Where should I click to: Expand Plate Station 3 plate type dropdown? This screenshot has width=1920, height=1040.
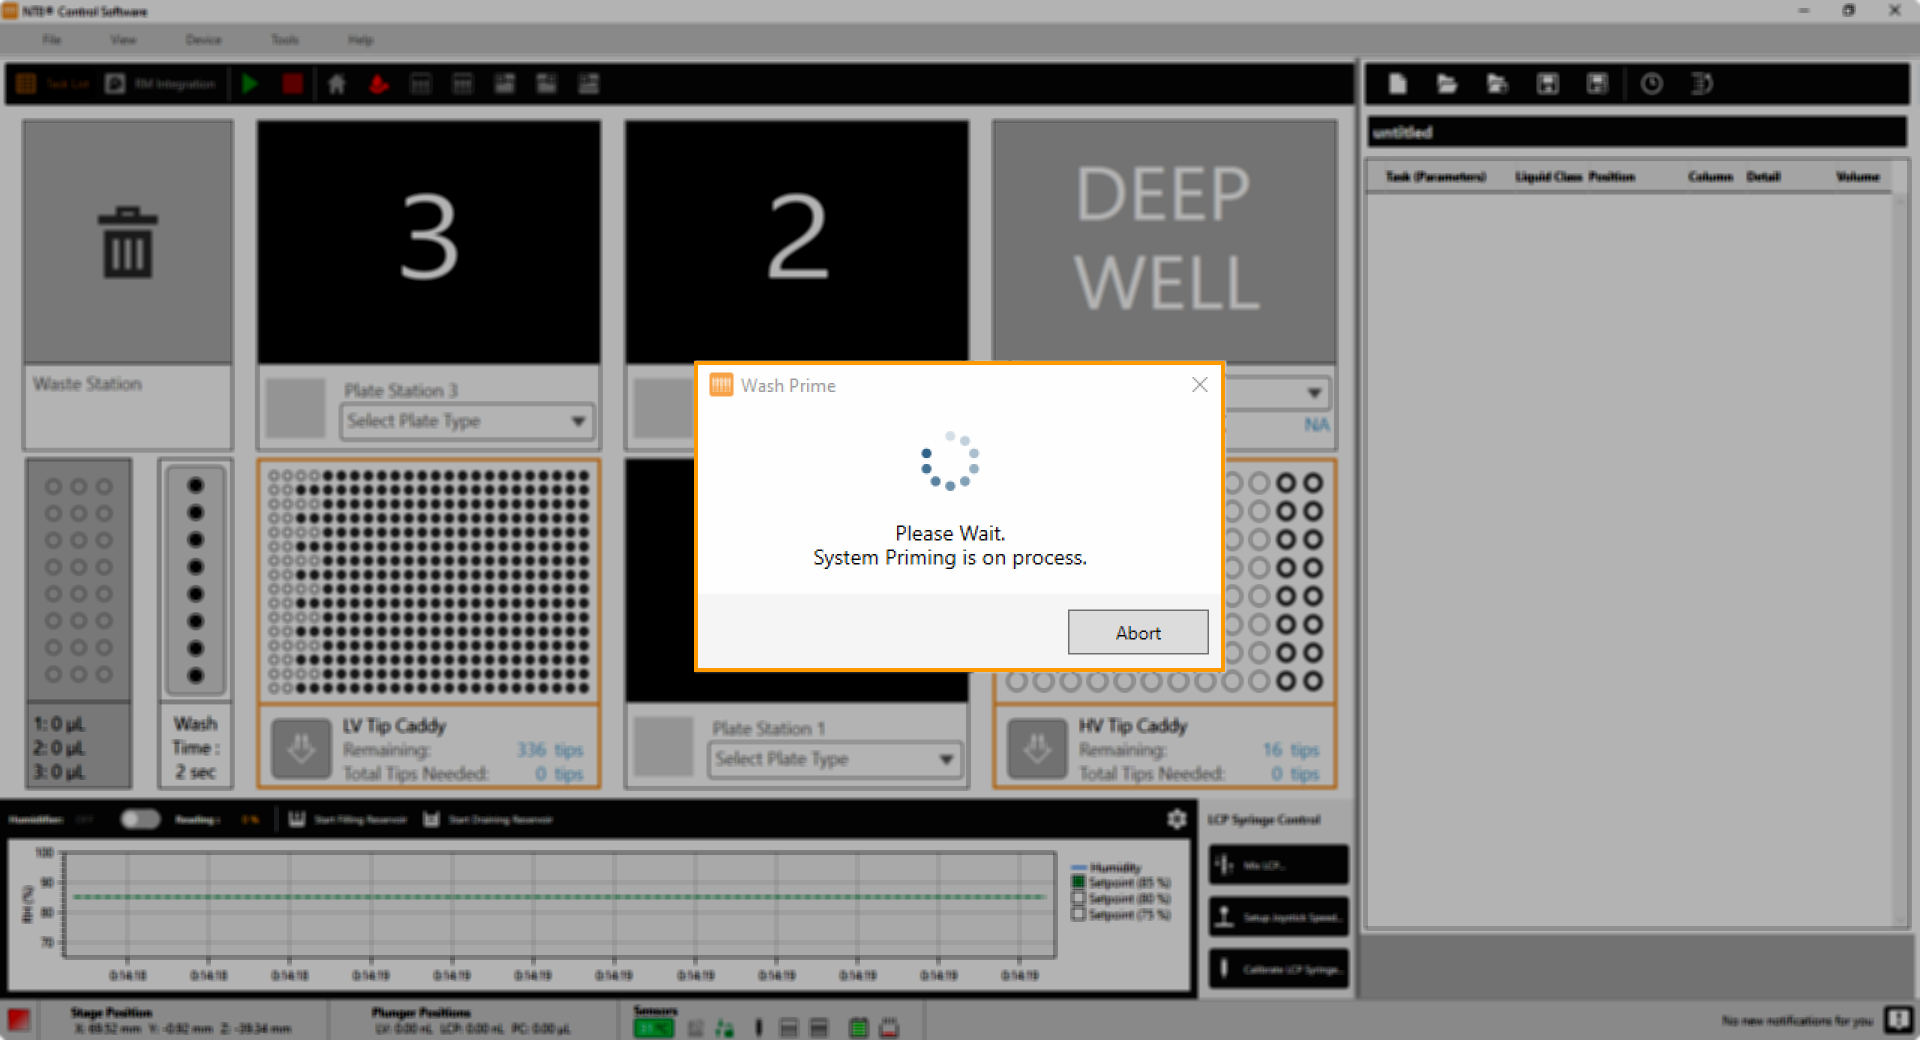click(x=577, y=421)
